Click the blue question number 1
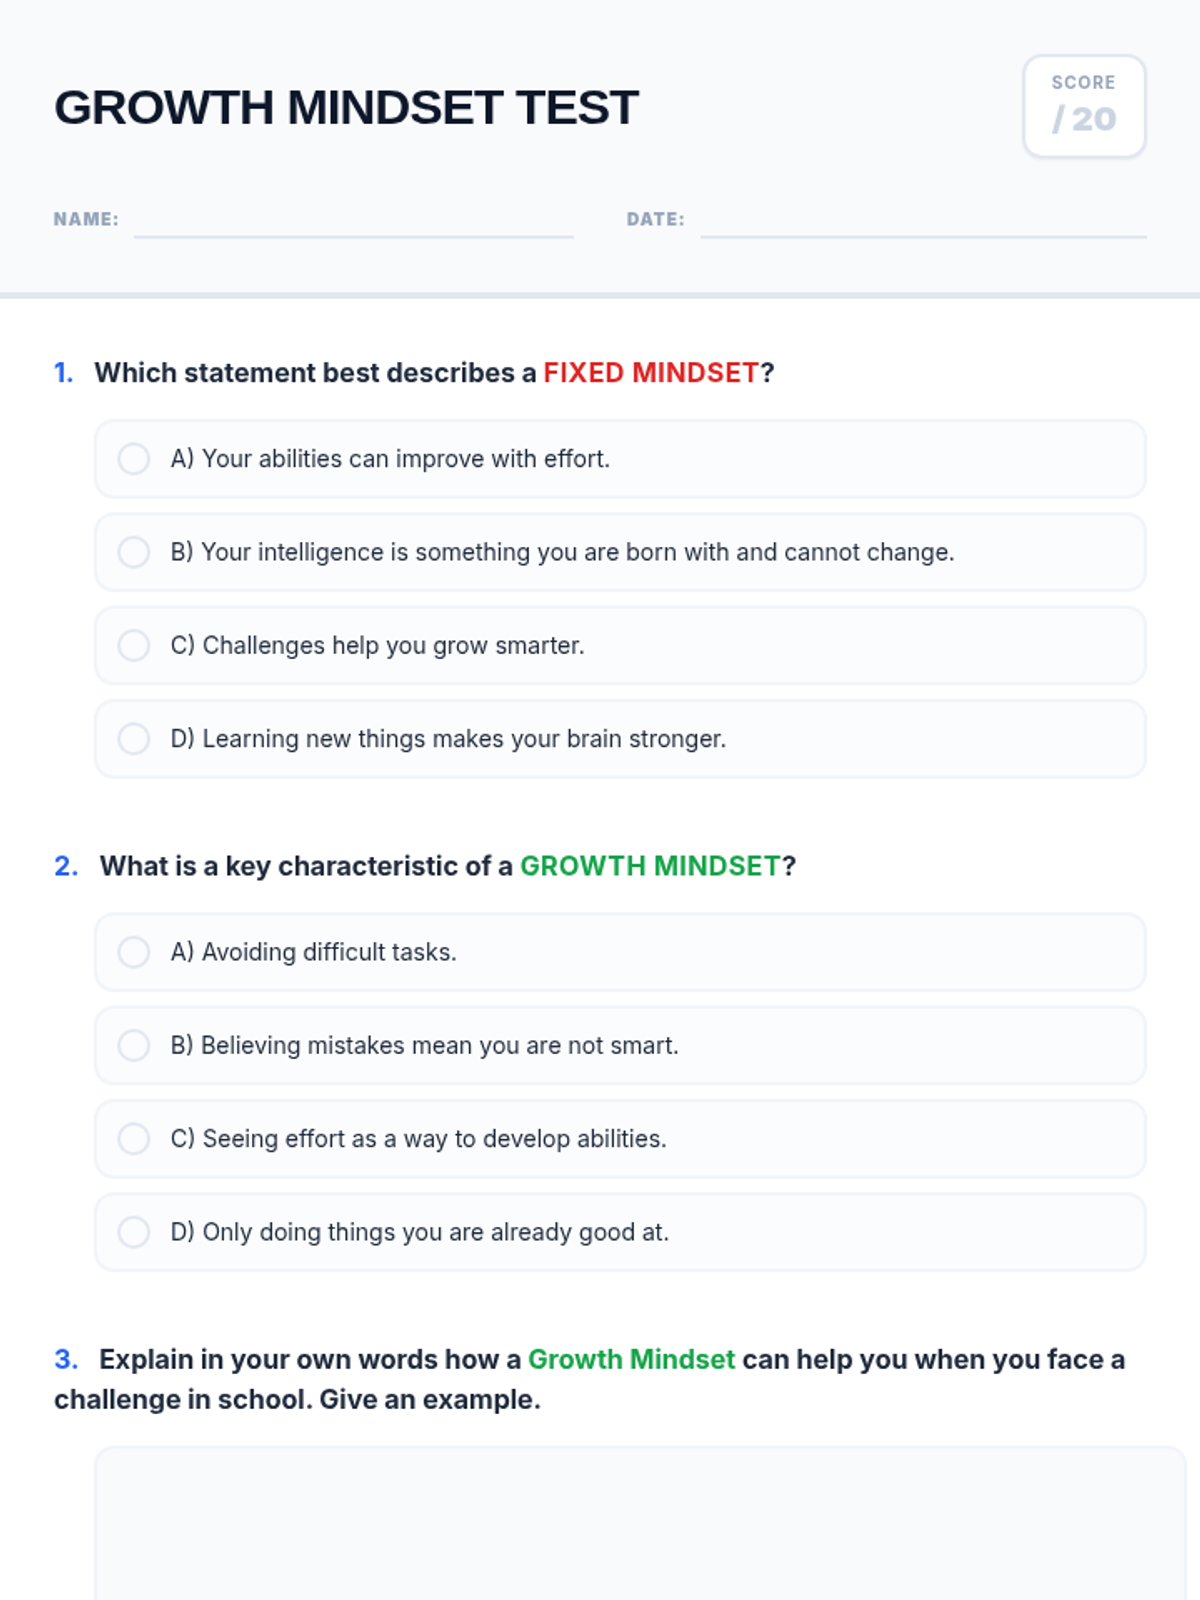Viewport: 1200px width, 1600px height. (x=64, y=373)
